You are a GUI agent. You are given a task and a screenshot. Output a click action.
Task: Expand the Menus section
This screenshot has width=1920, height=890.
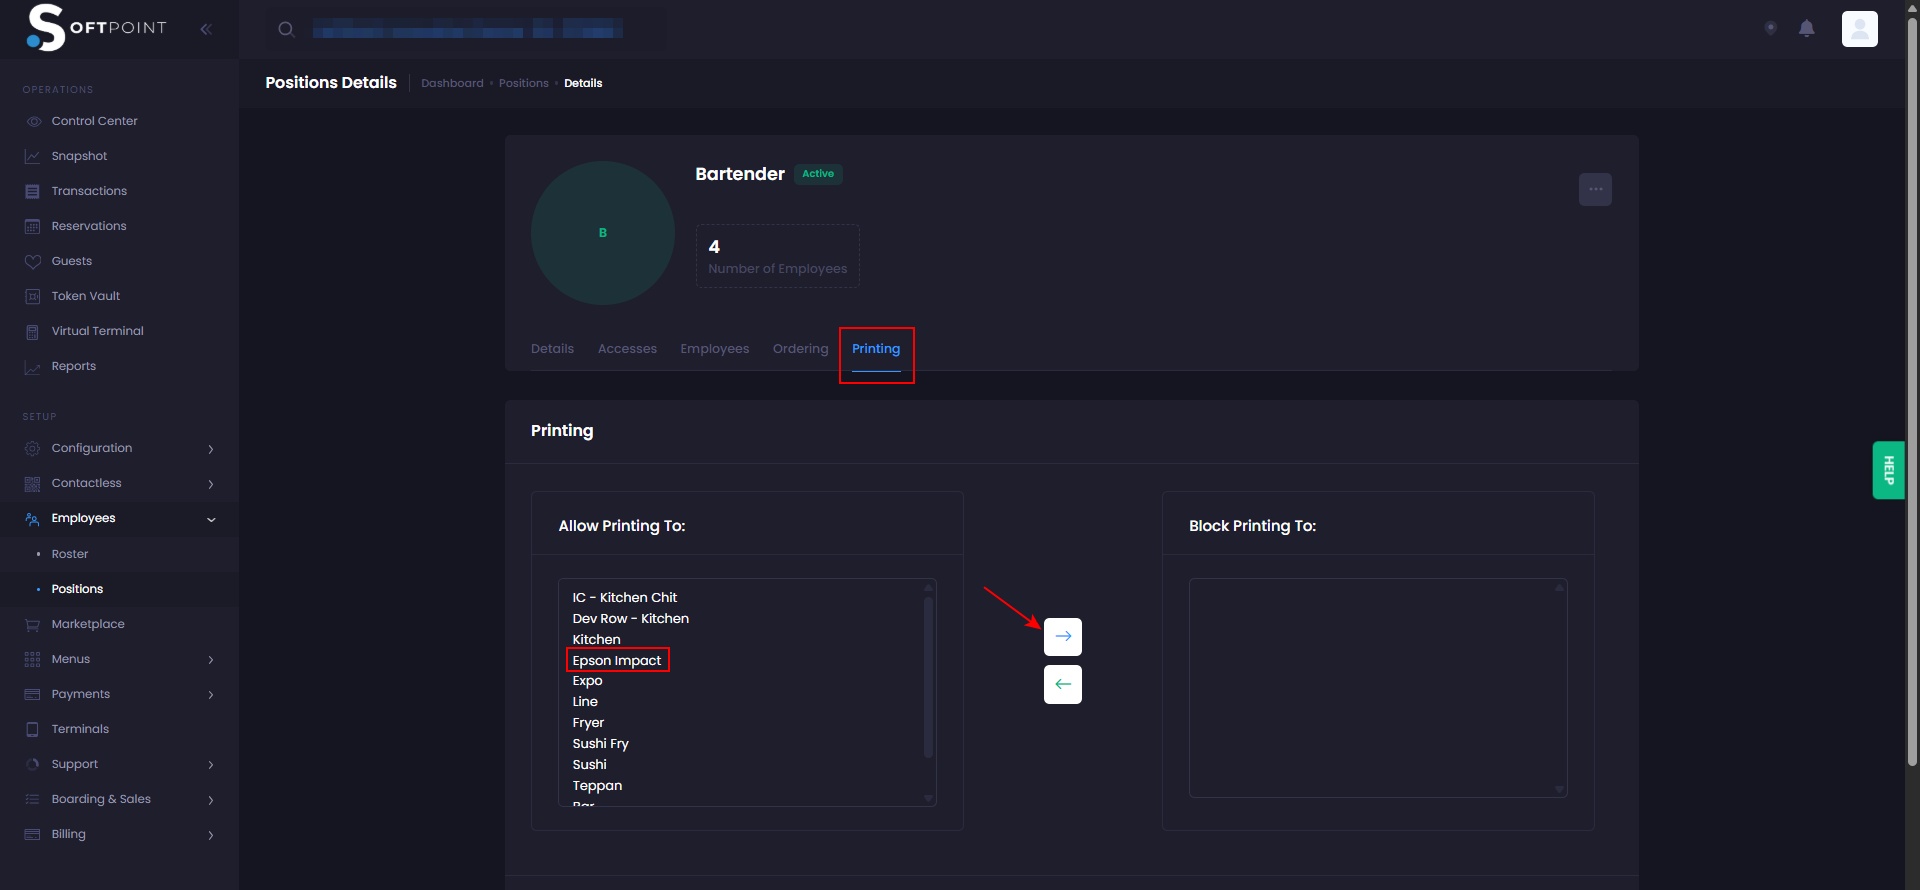[x=120, y=660]
